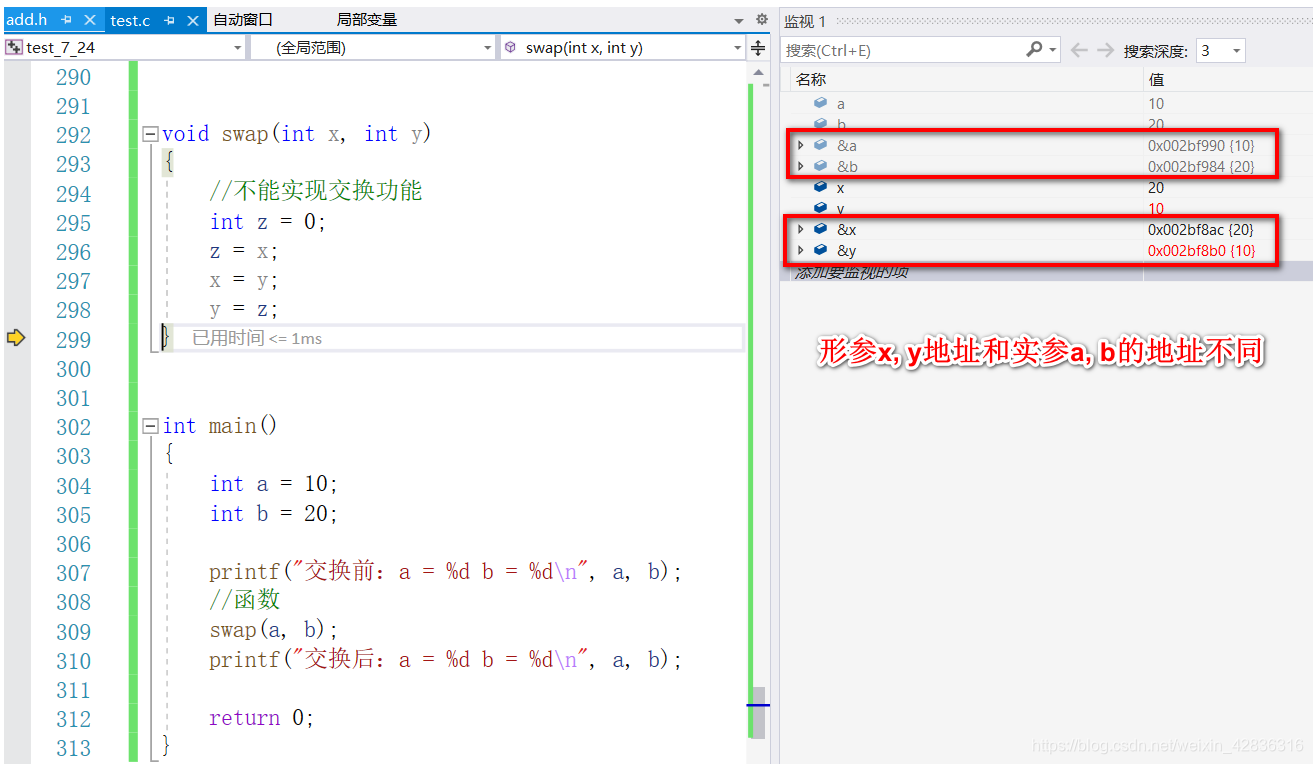Open the 自动窗口 tab
Image resolution: width=1313 pixels, height=764 pixels.
243,20
